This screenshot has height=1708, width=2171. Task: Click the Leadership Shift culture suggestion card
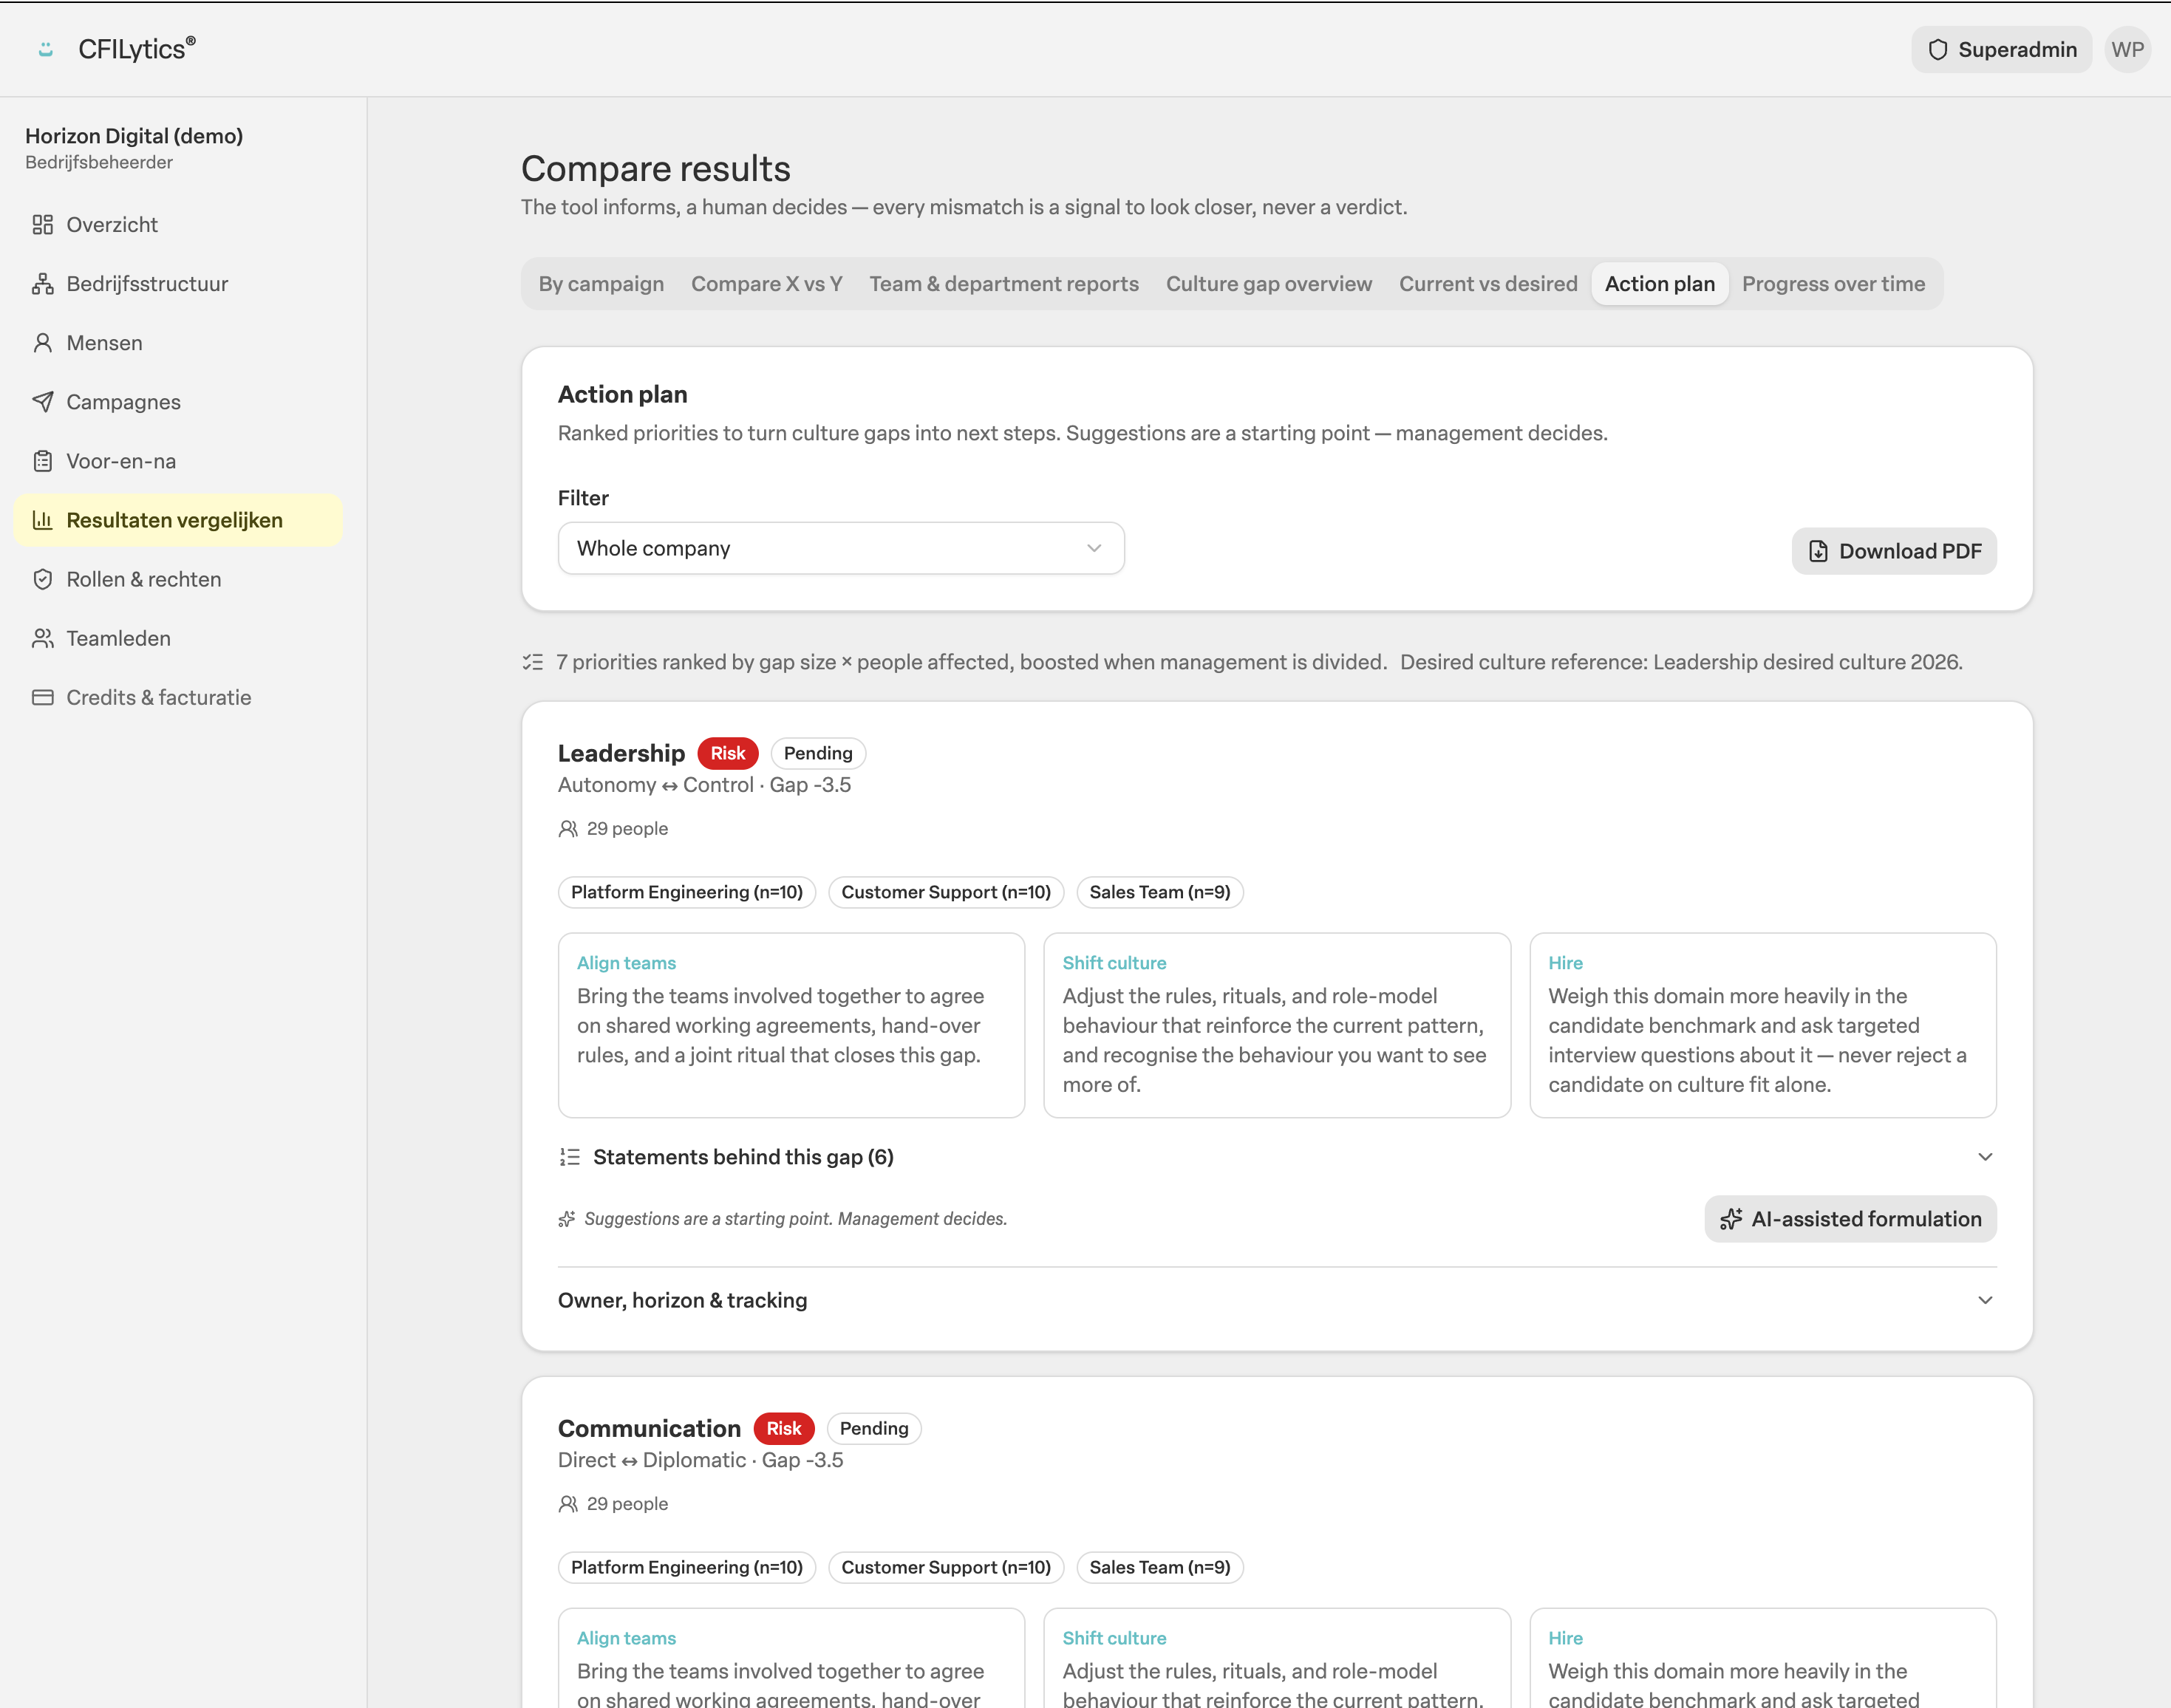(1276, 1024)
